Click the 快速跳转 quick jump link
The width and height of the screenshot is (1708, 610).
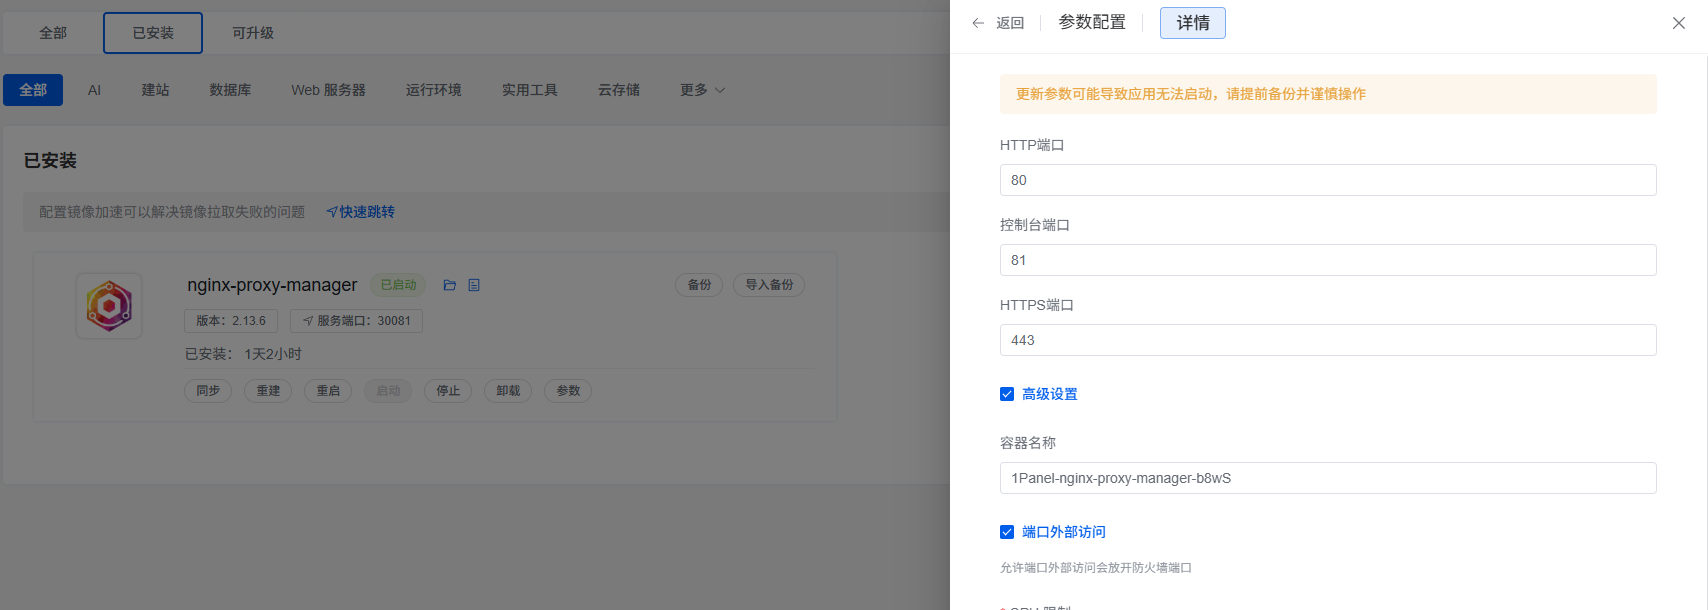[x=360, y=212]
